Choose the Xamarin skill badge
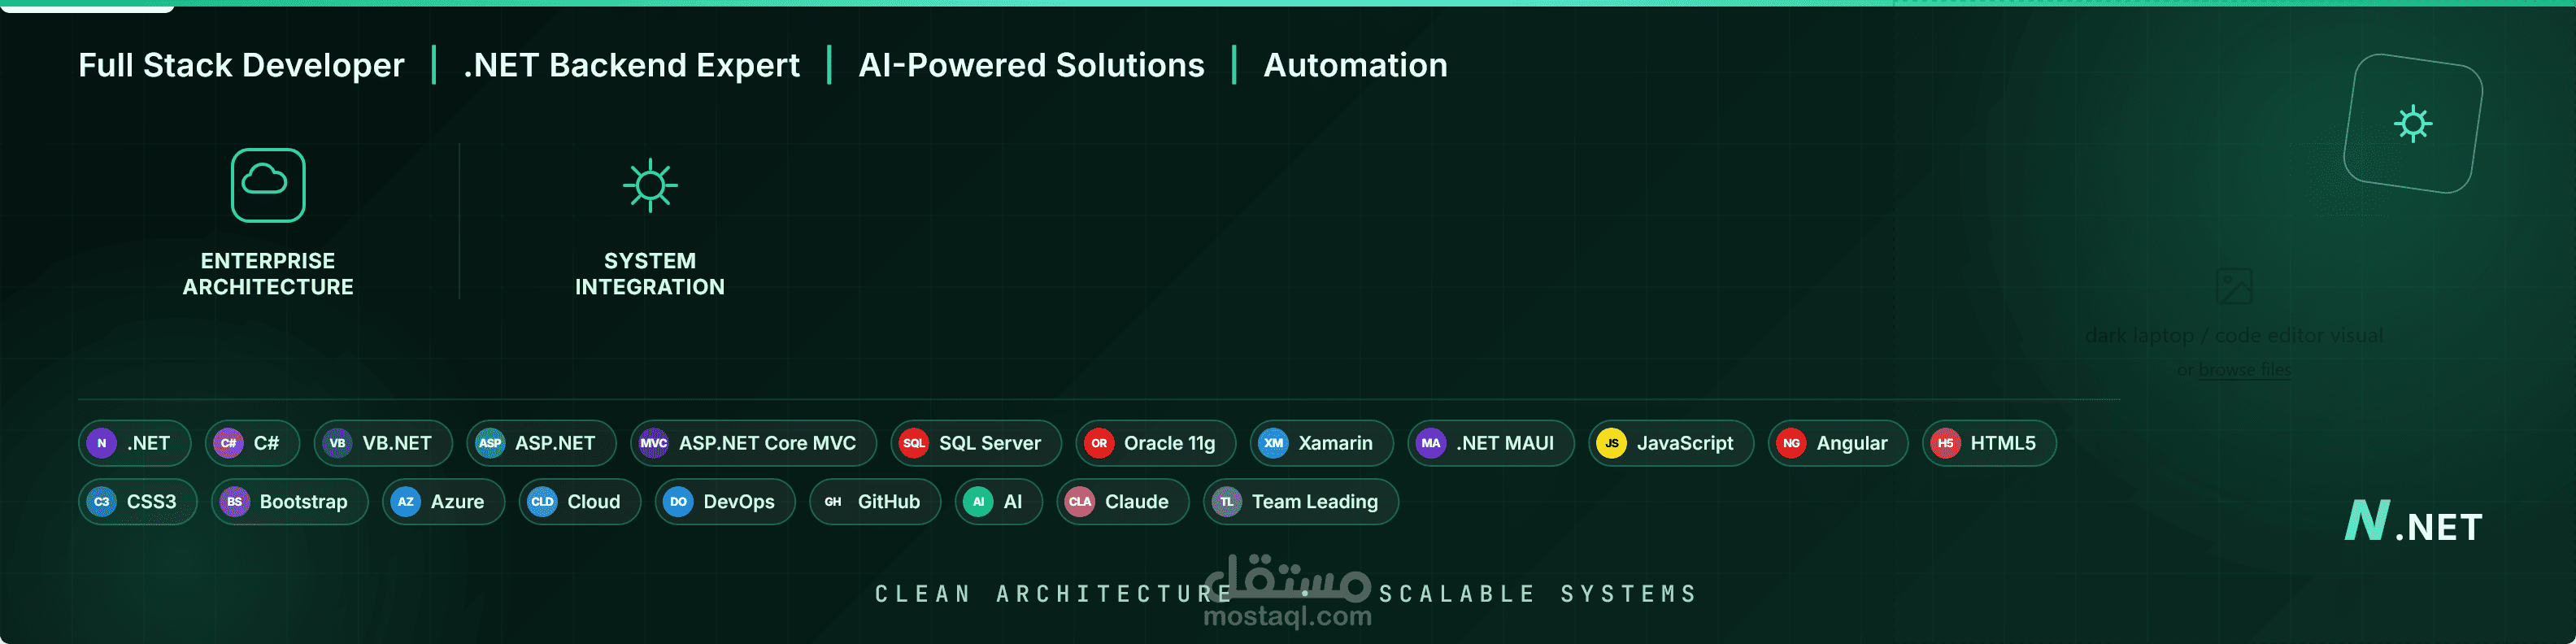This screenshot has height=644, width=2576. click(x=1322, y=443)
